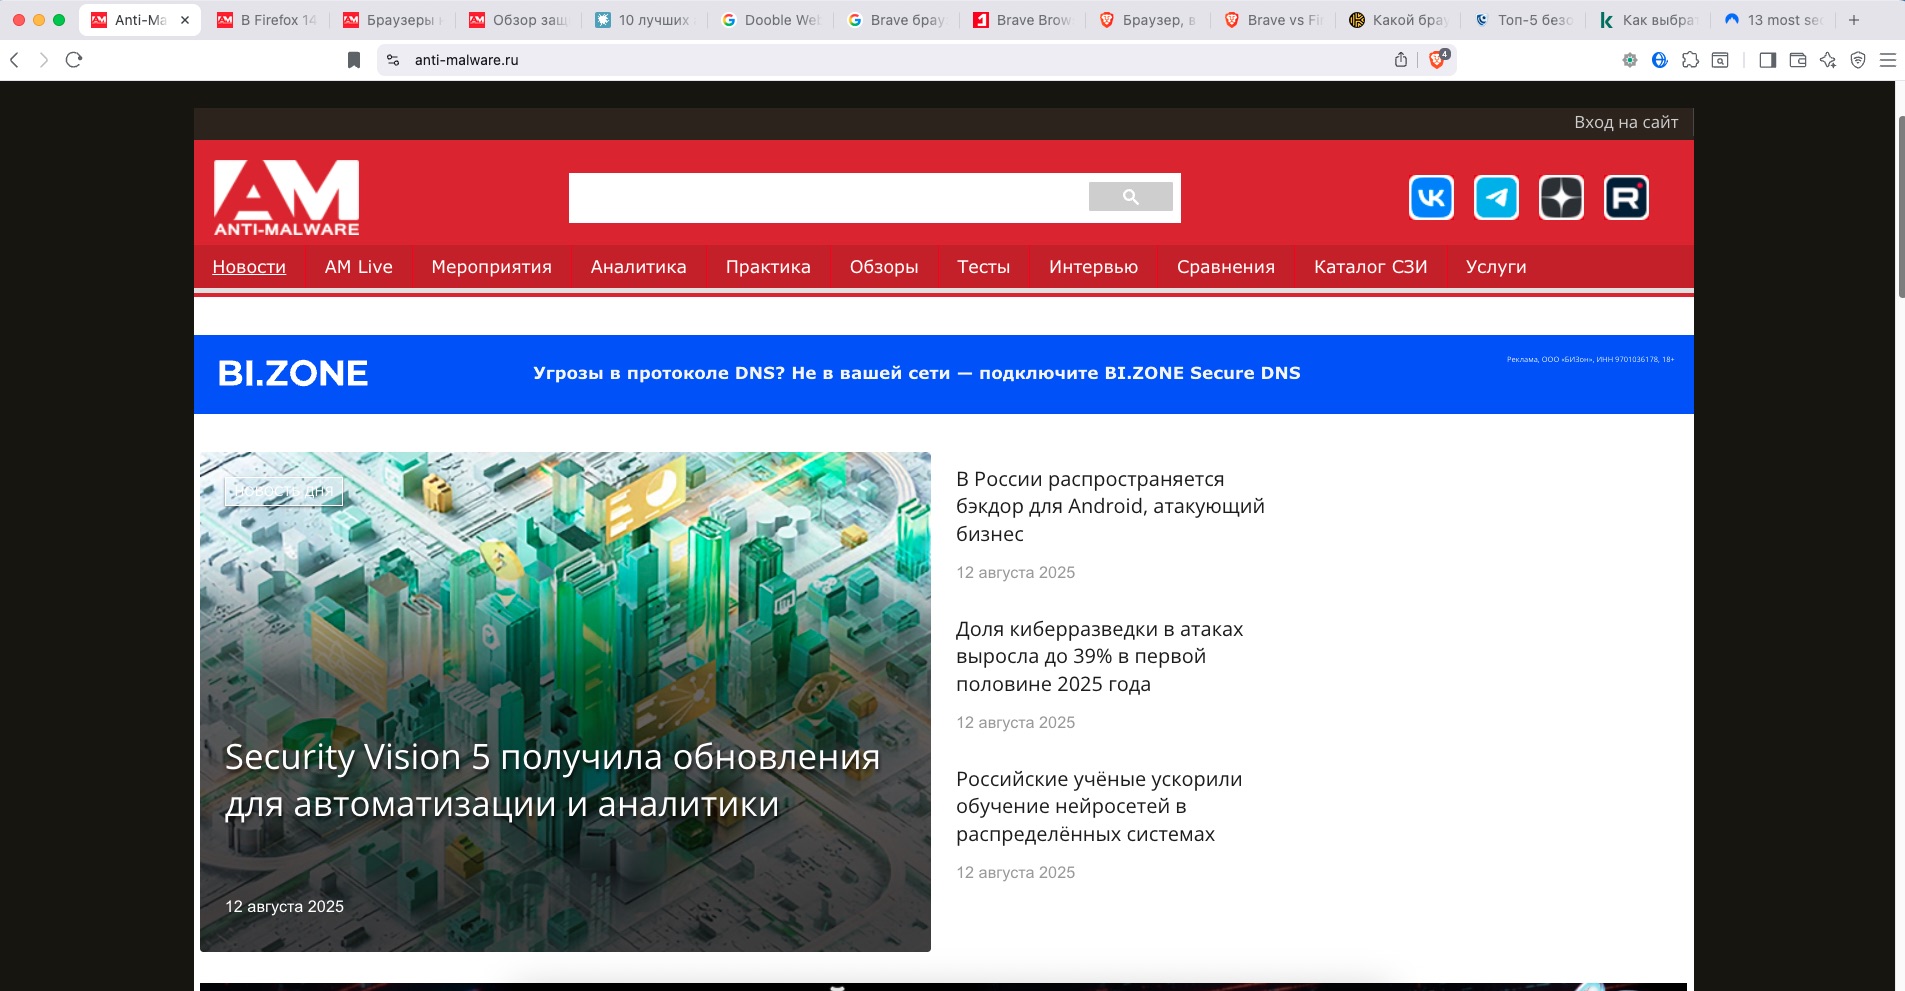Open the 'Интервью' menu item
Viewport: 1905px width, 991px height.
click(x=1093, y=267)
